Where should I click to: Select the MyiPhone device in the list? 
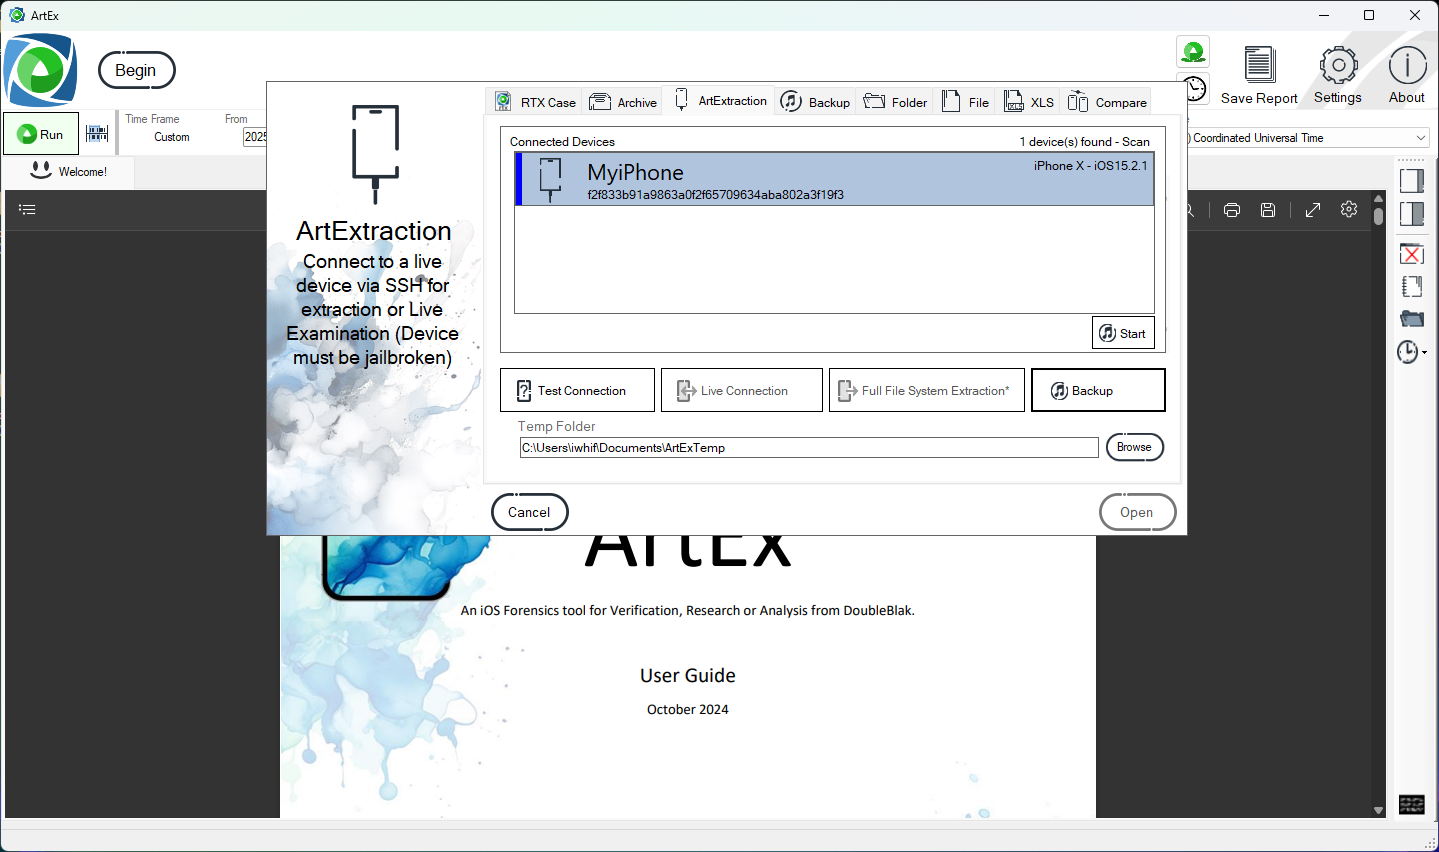coord(834,180)
